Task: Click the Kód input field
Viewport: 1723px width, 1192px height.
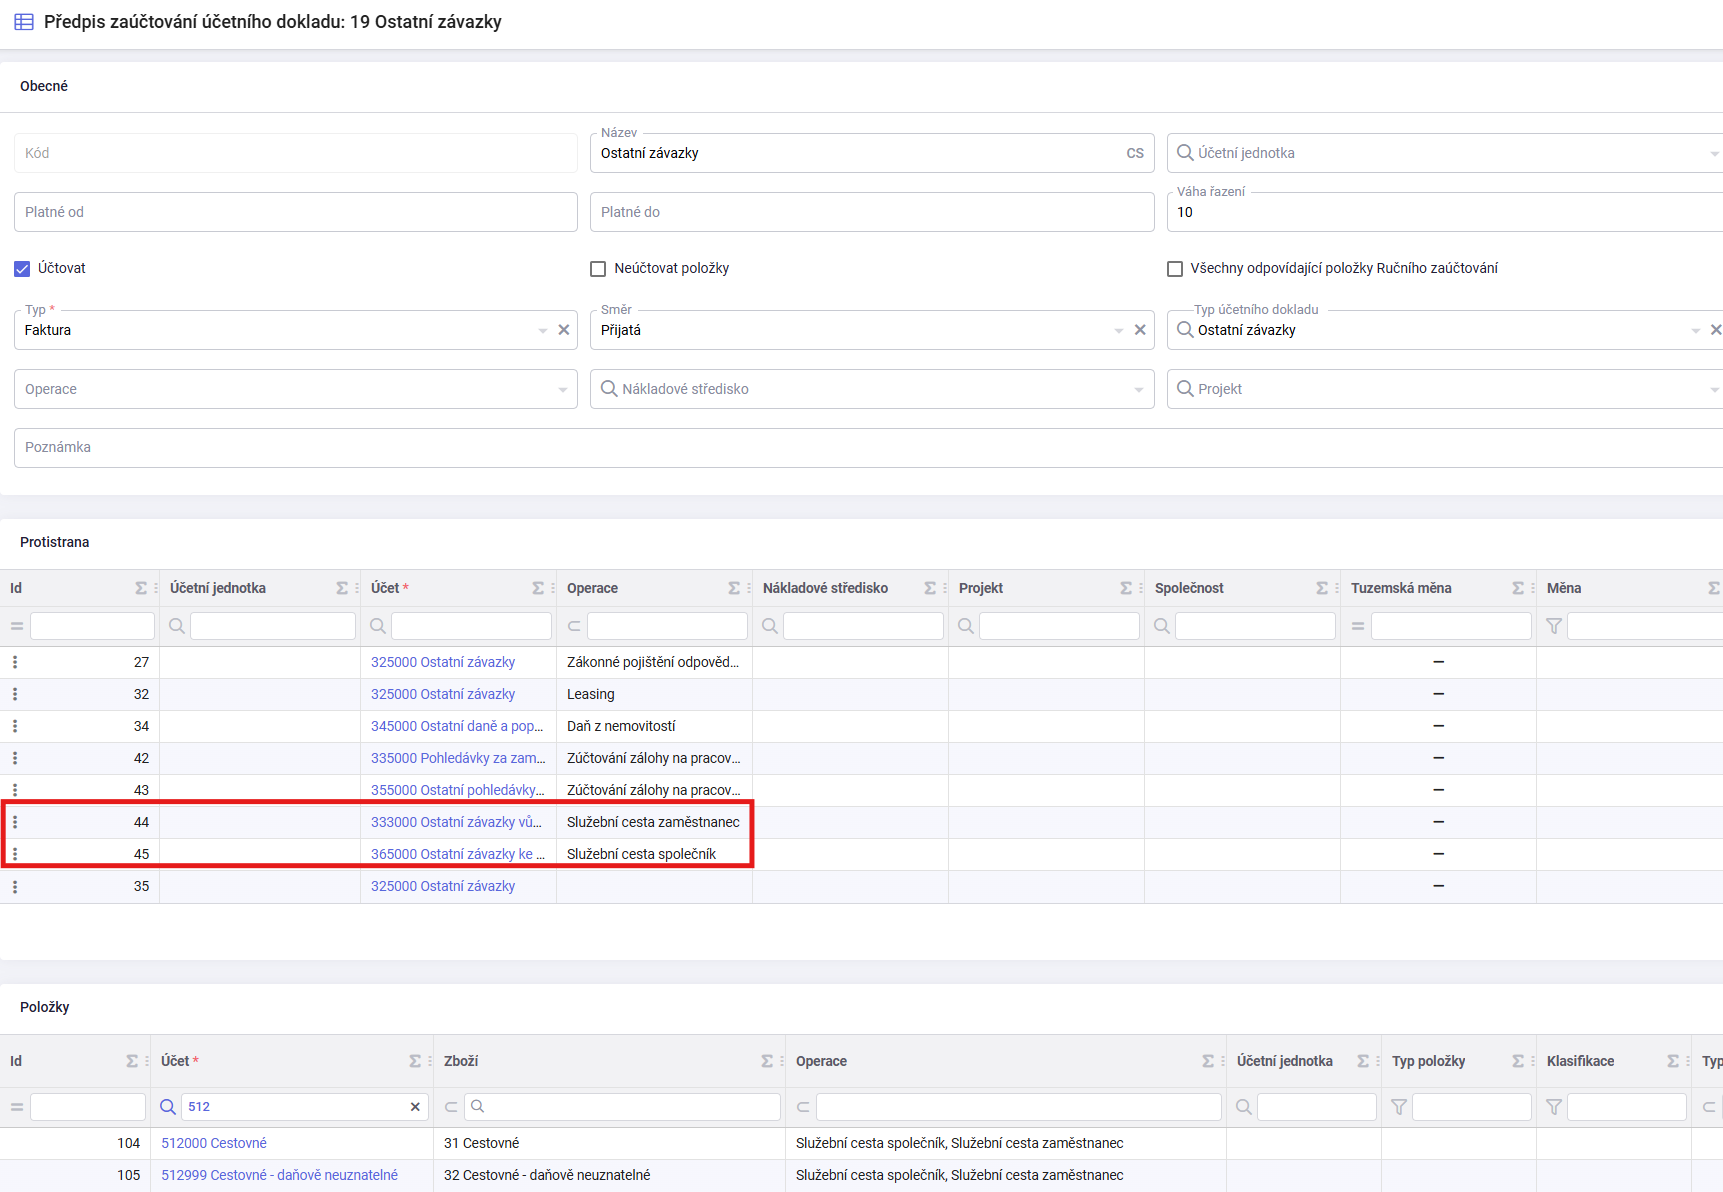Action: [296, 153]
